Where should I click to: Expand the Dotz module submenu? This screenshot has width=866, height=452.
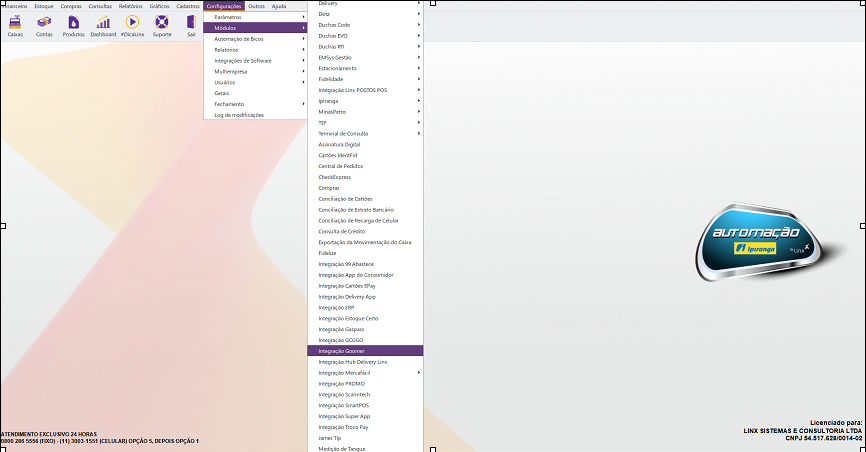(365, 14)
